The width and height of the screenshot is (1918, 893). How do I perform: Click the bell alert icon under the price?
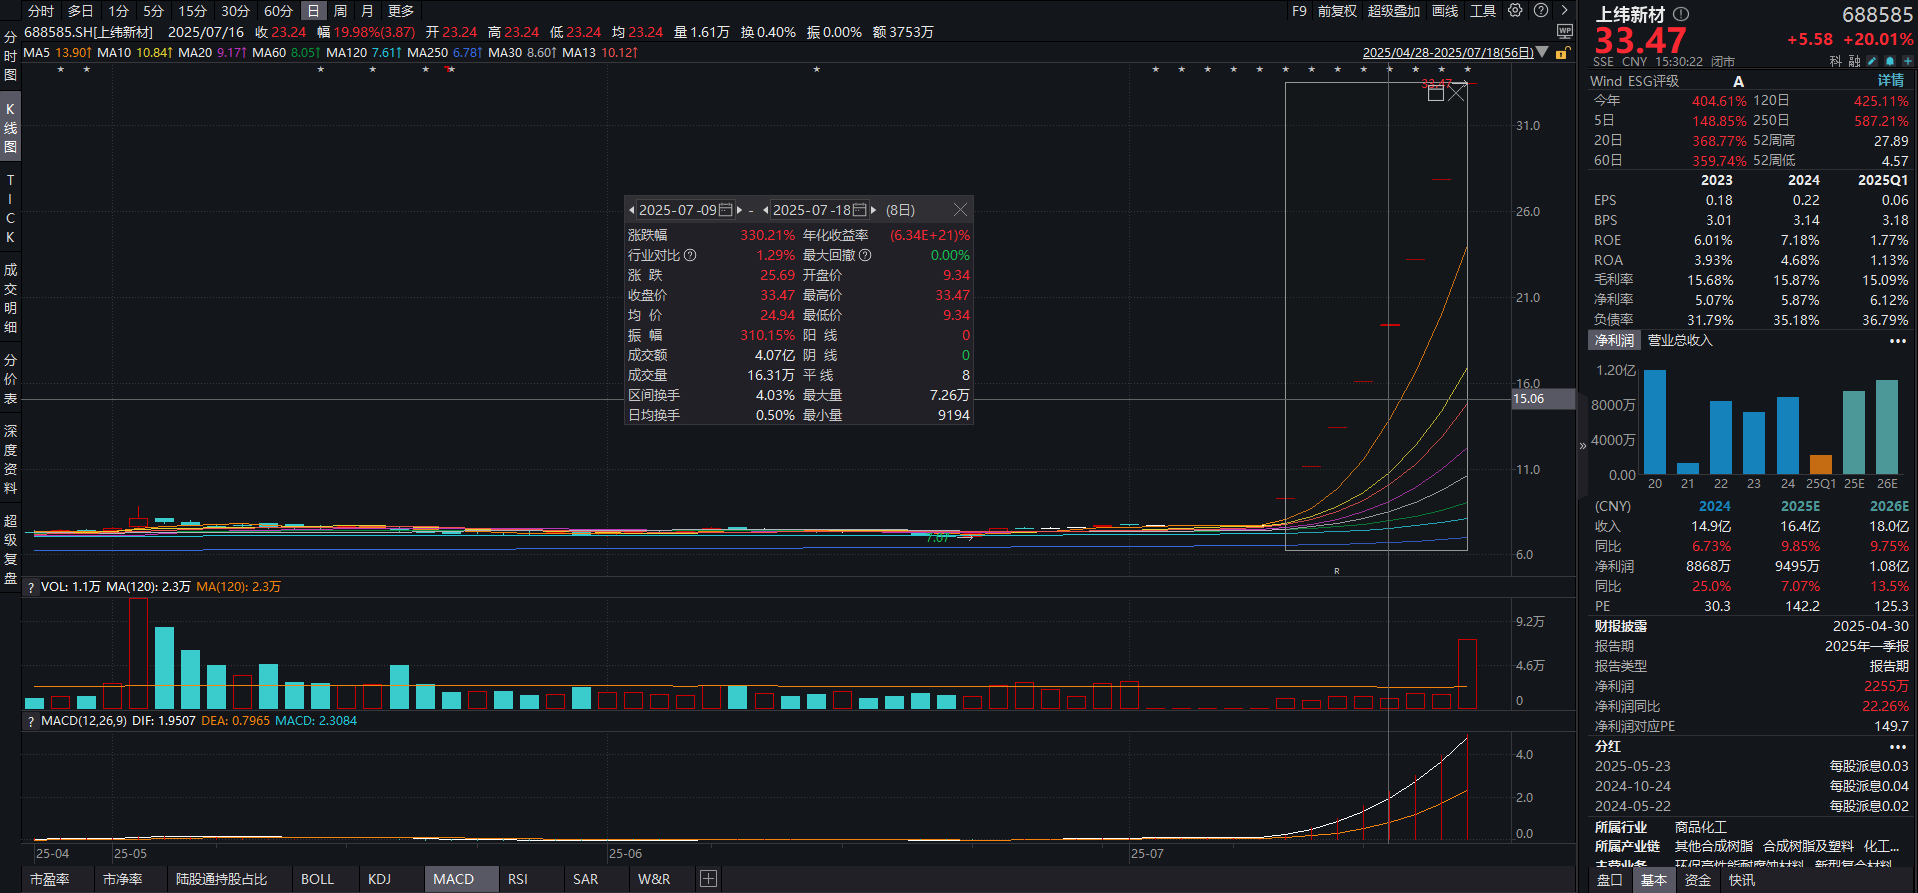[1890, 61]
